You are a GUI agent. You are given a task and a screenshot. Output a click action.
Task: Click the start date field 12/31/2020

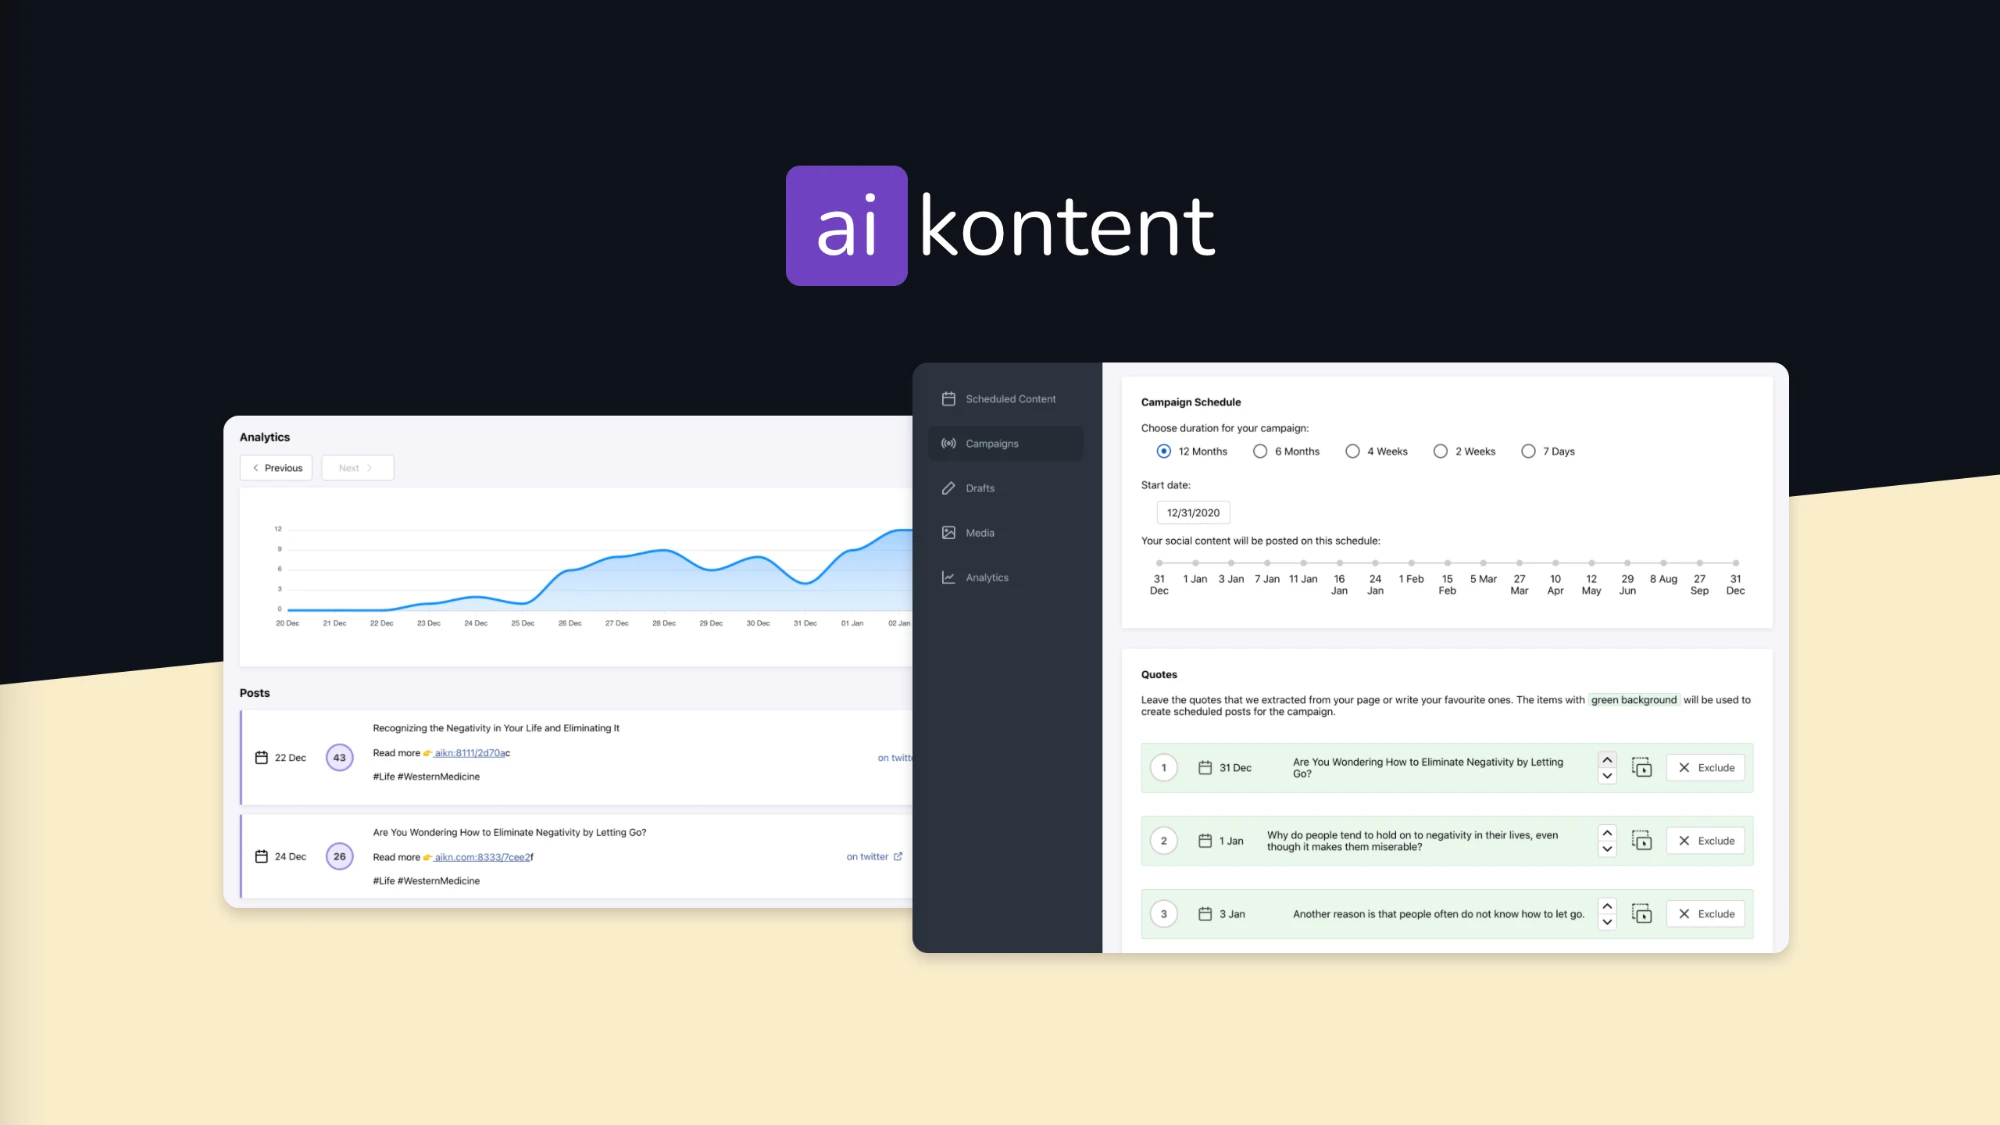[x=1193, y=513]
